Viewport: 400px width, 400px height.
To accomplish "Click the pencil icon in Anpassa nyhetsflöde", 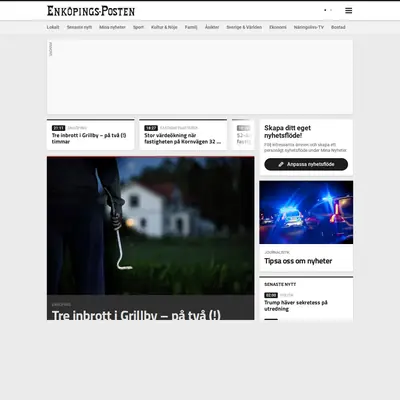I will coord(281,164).
